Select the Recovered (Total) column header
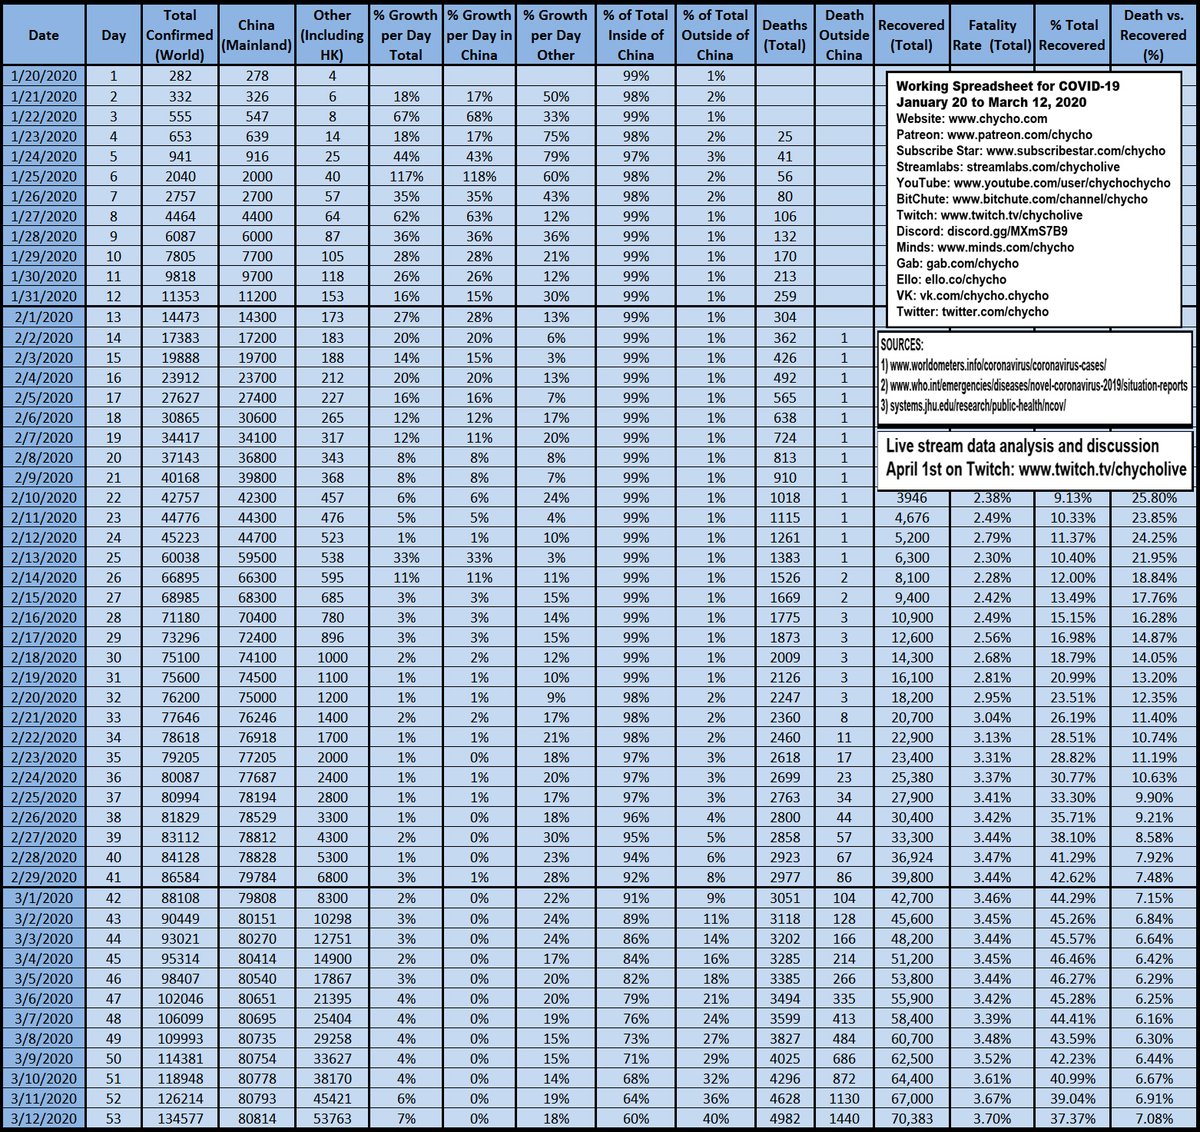 click(911, 35)
